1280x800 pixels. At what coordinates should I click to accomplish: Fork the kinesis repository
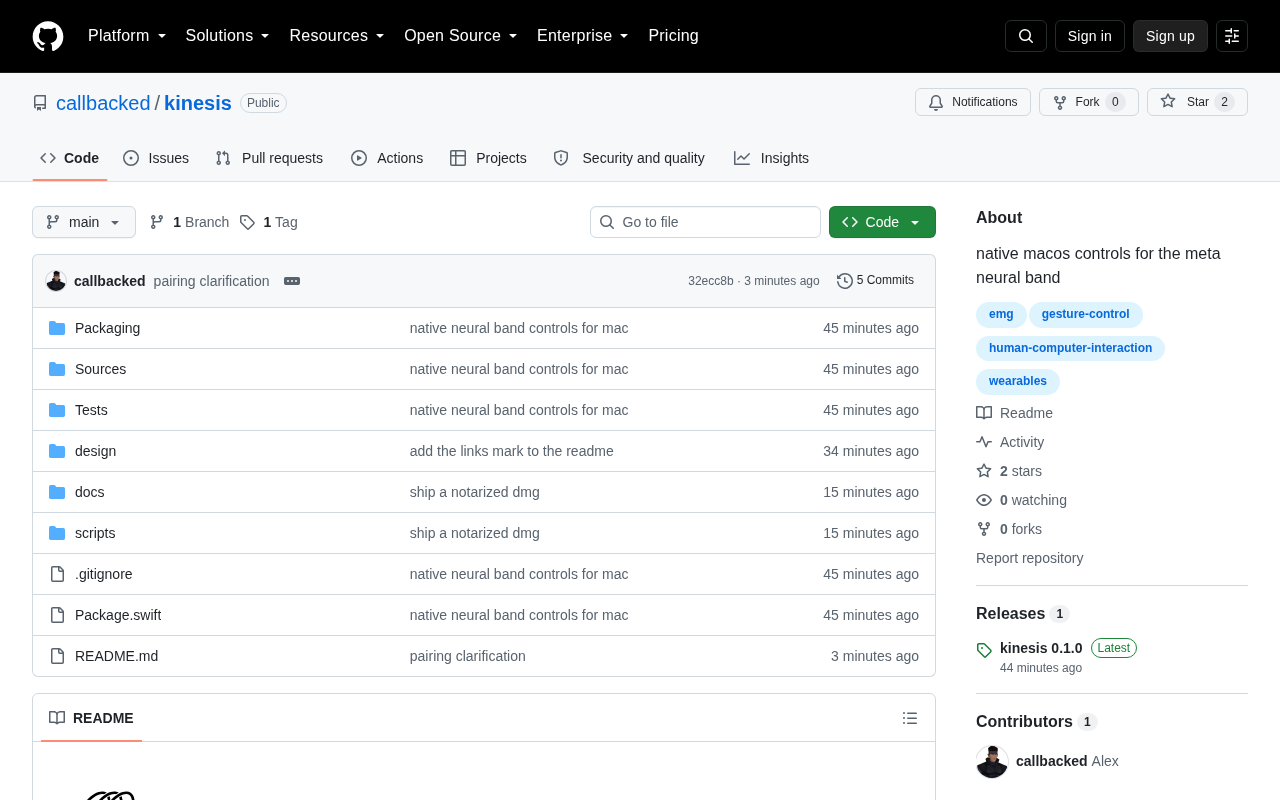click(1089, 102)
